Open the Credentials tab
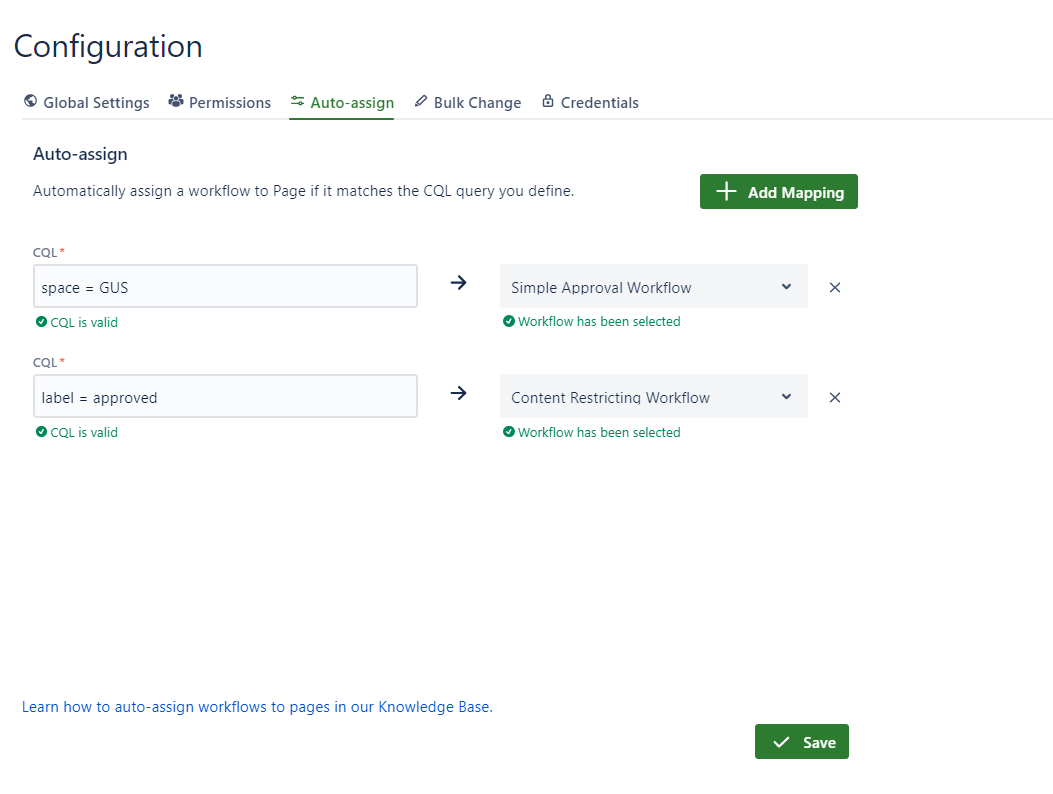 pyautogui.click(x=590, y=102)
